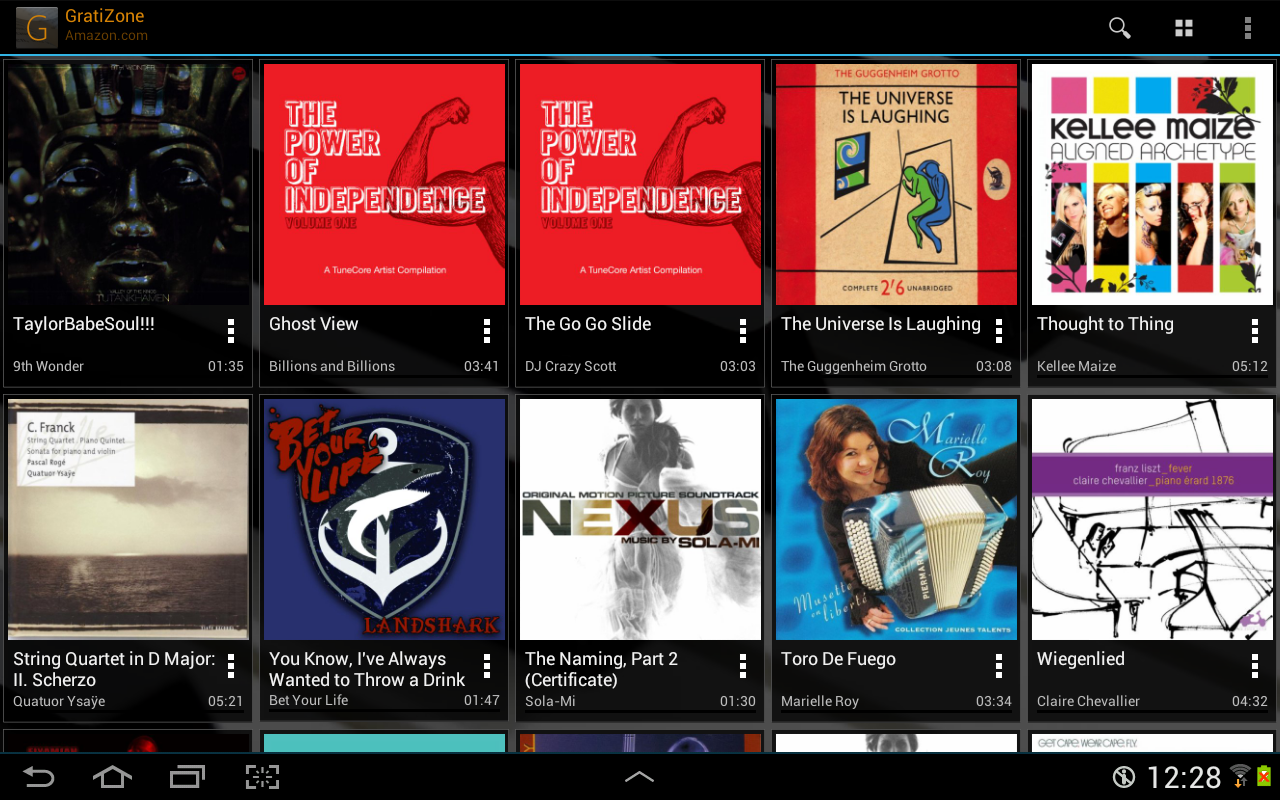Open the top bar overflow menu
This screenshot has width=1280, height=800.
point(1247,28)
